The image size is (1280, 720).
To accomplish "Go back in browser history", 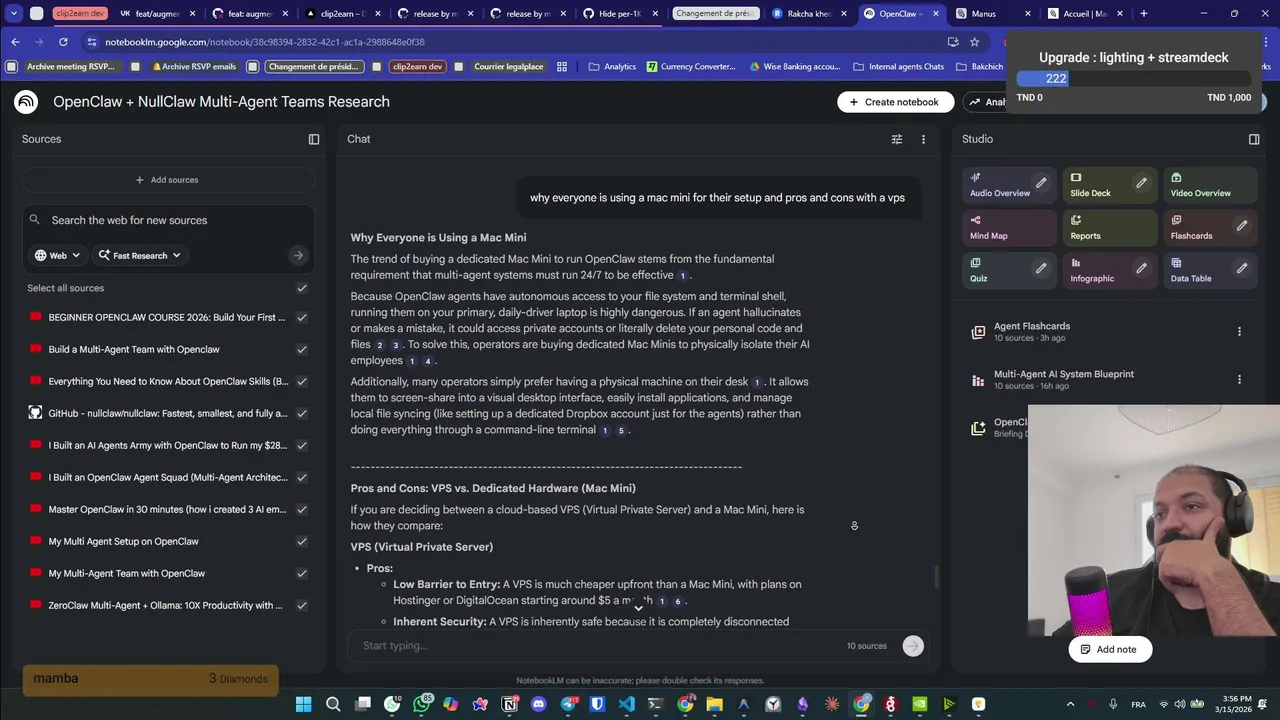I will [x=15, y=42].
